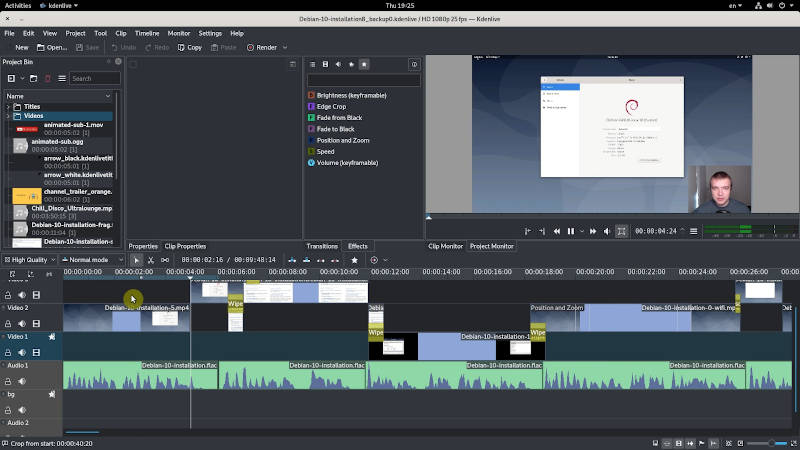This screenshot has width=800, height=450.
Task: Mute the bg audio track
Action: coord(22,410)
